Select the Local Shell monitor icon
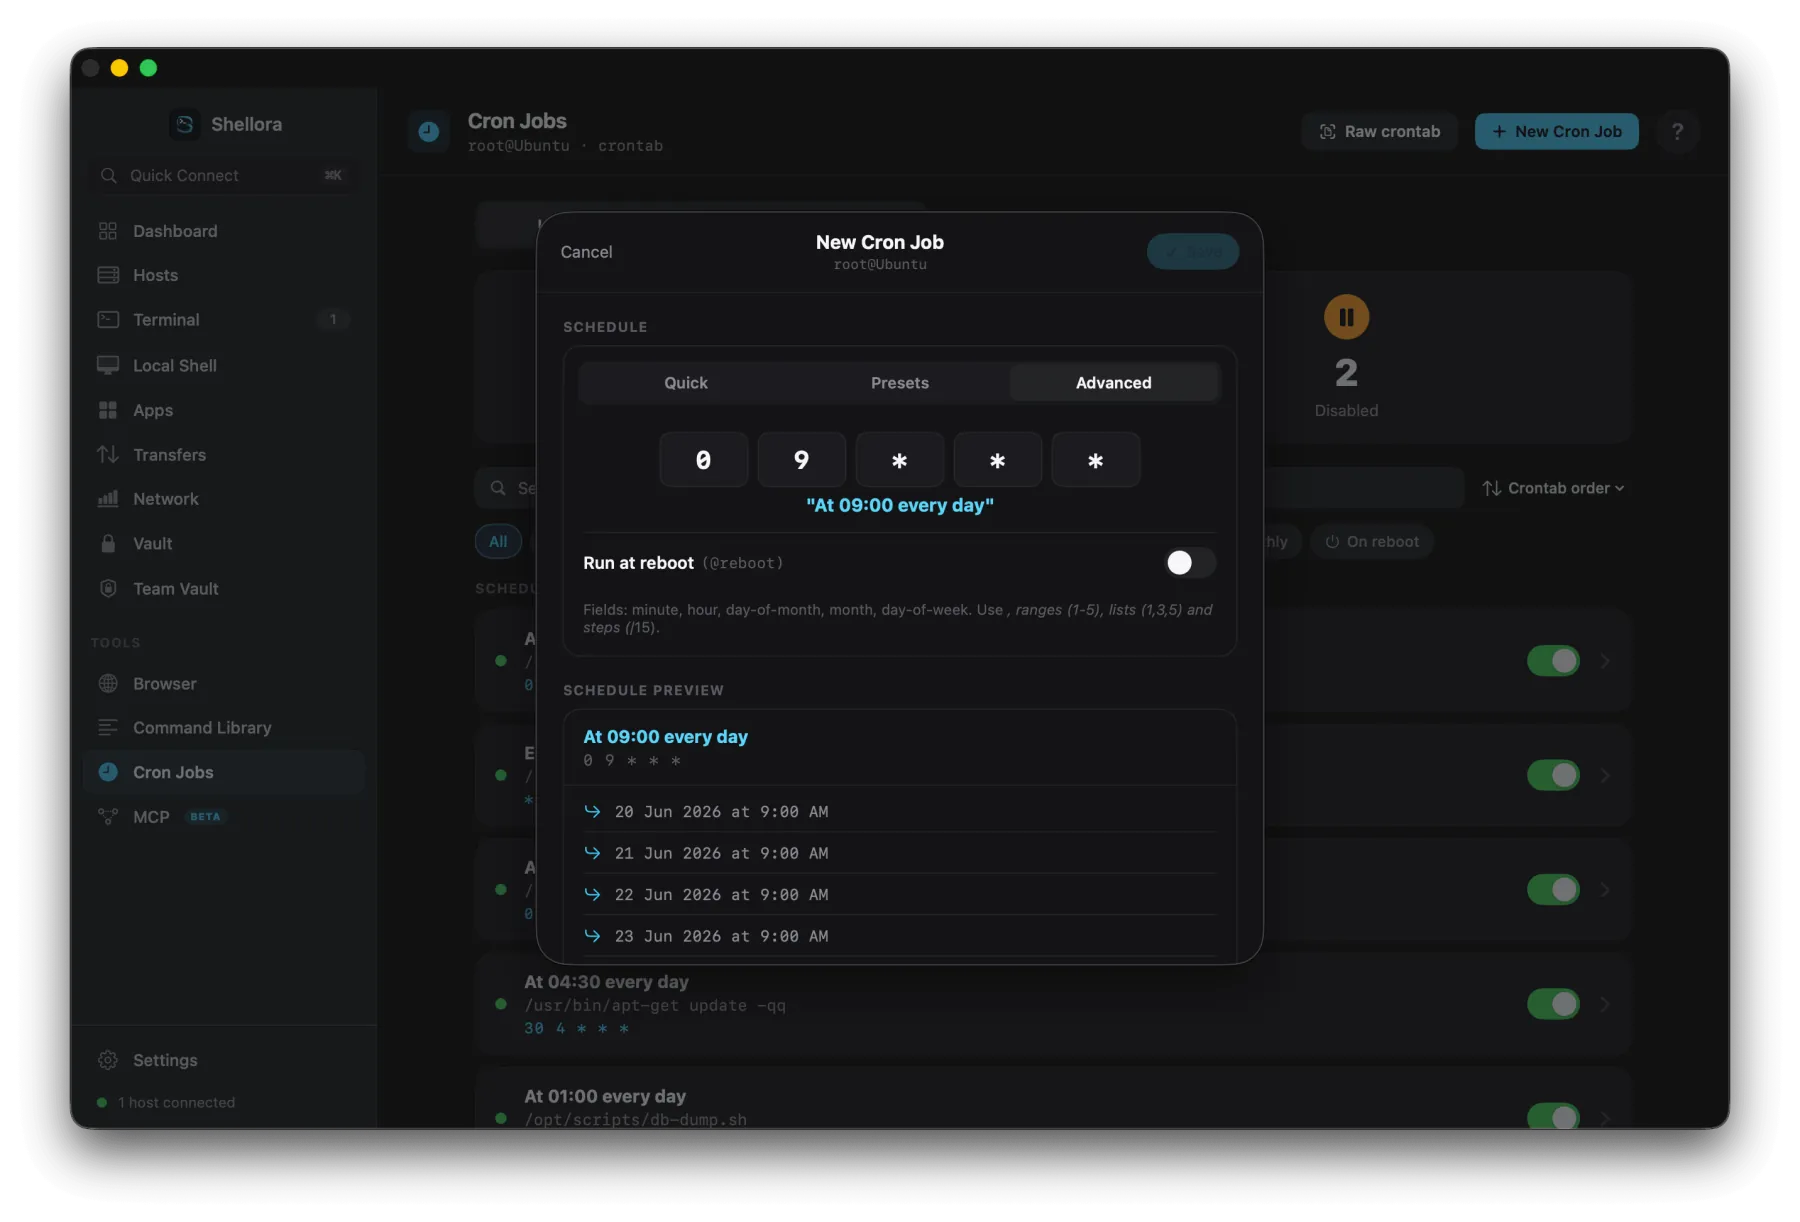This screenshot has height=1222, width=1800. (x=108, y=365)
